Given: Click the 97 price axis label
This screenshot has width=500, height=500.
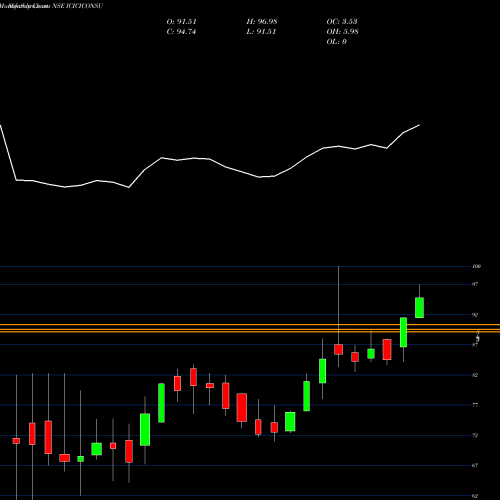Looking at the screenshot, I should pyautogui.click(x=475, y=284).
